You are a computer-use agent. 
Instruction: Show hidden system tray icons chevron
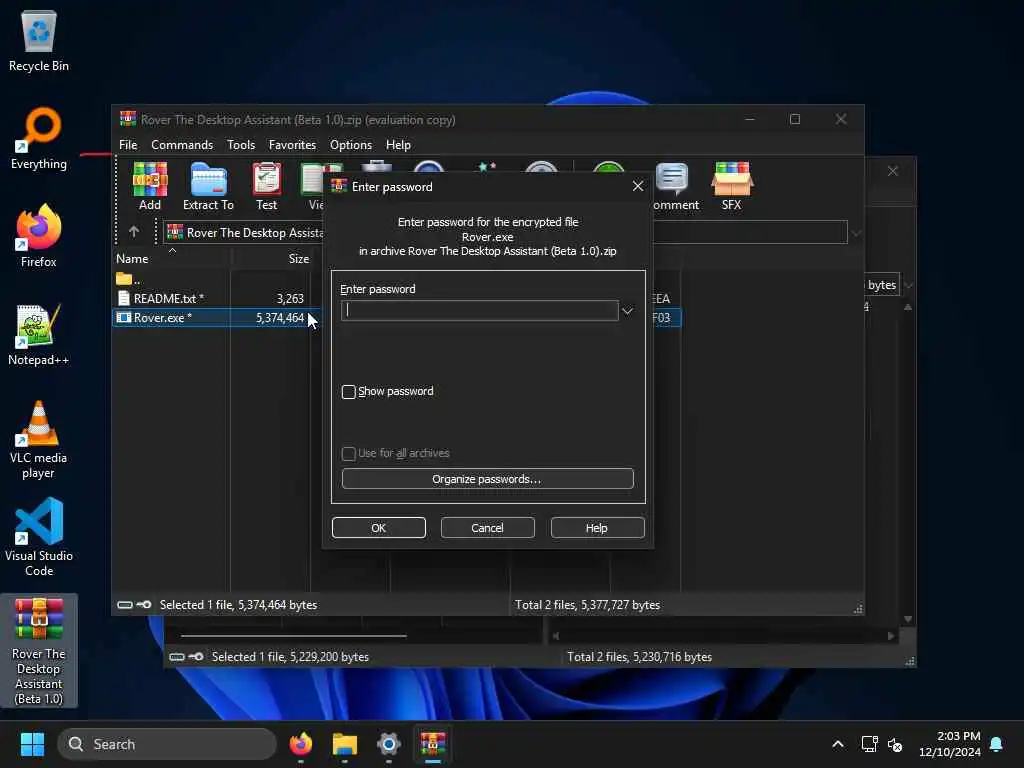838,744
